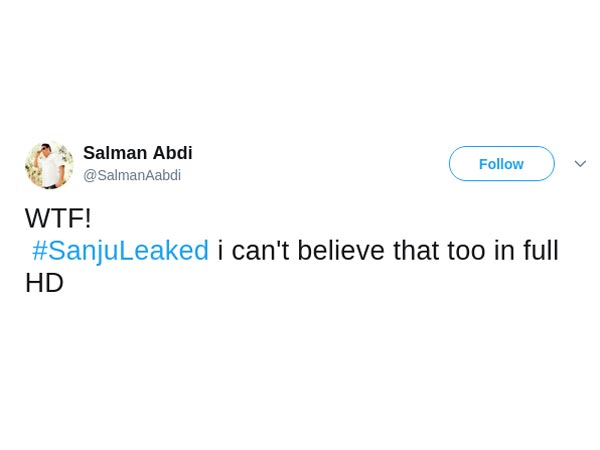Click the blue hashtag in the tweet
The height and width of the screenshot is (450, 600).
click(120, 250)
